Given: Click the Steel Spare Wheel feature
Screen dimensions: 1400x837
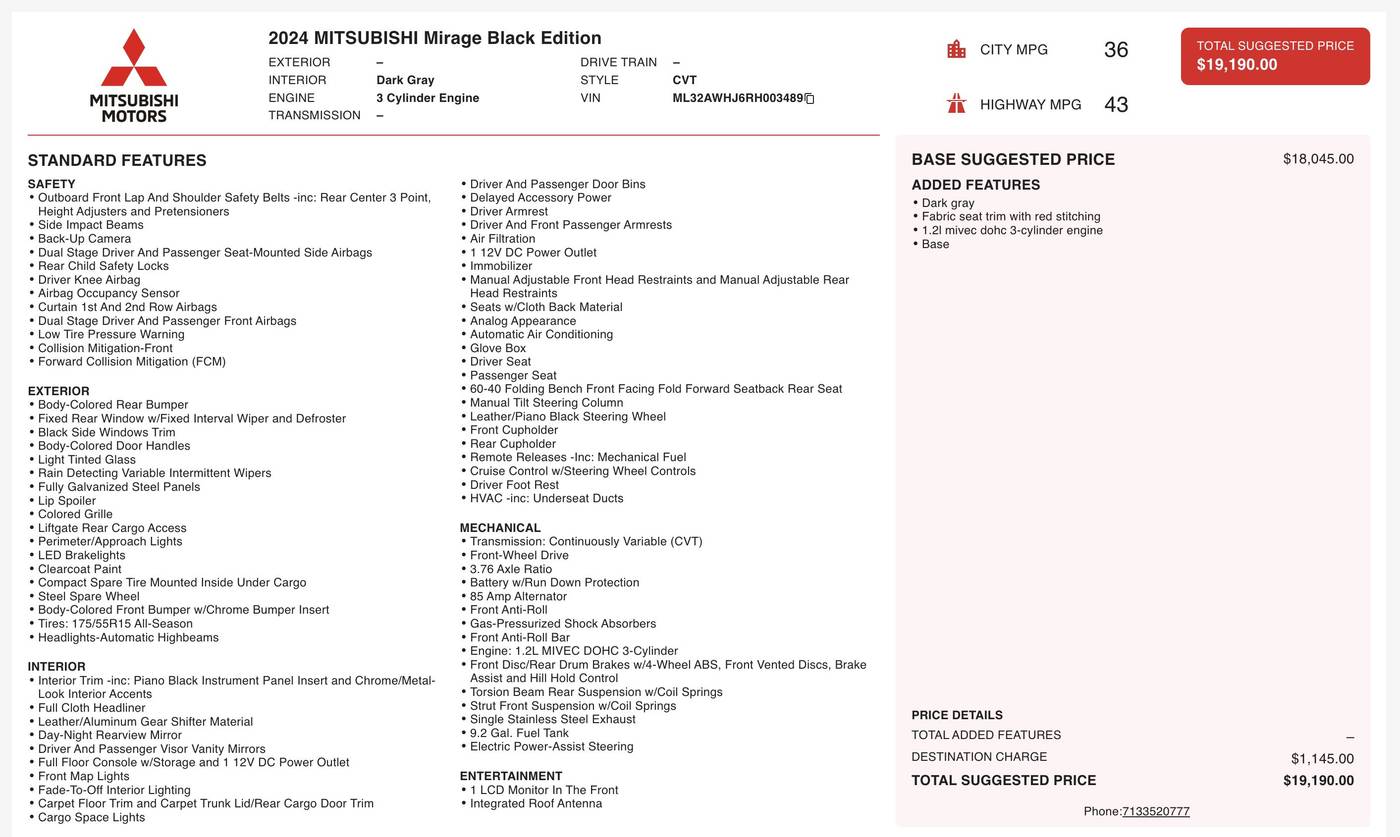Looking at the screenshot, I should point(89,597).
